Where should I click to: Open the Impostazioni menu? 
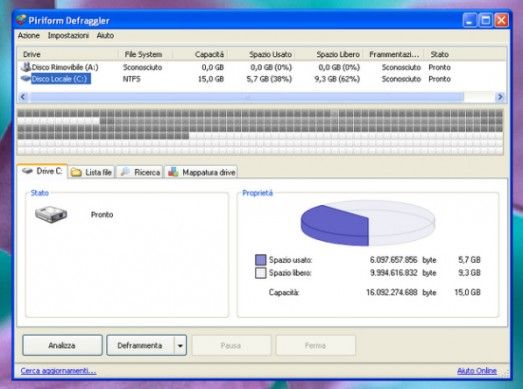[68, 35]
